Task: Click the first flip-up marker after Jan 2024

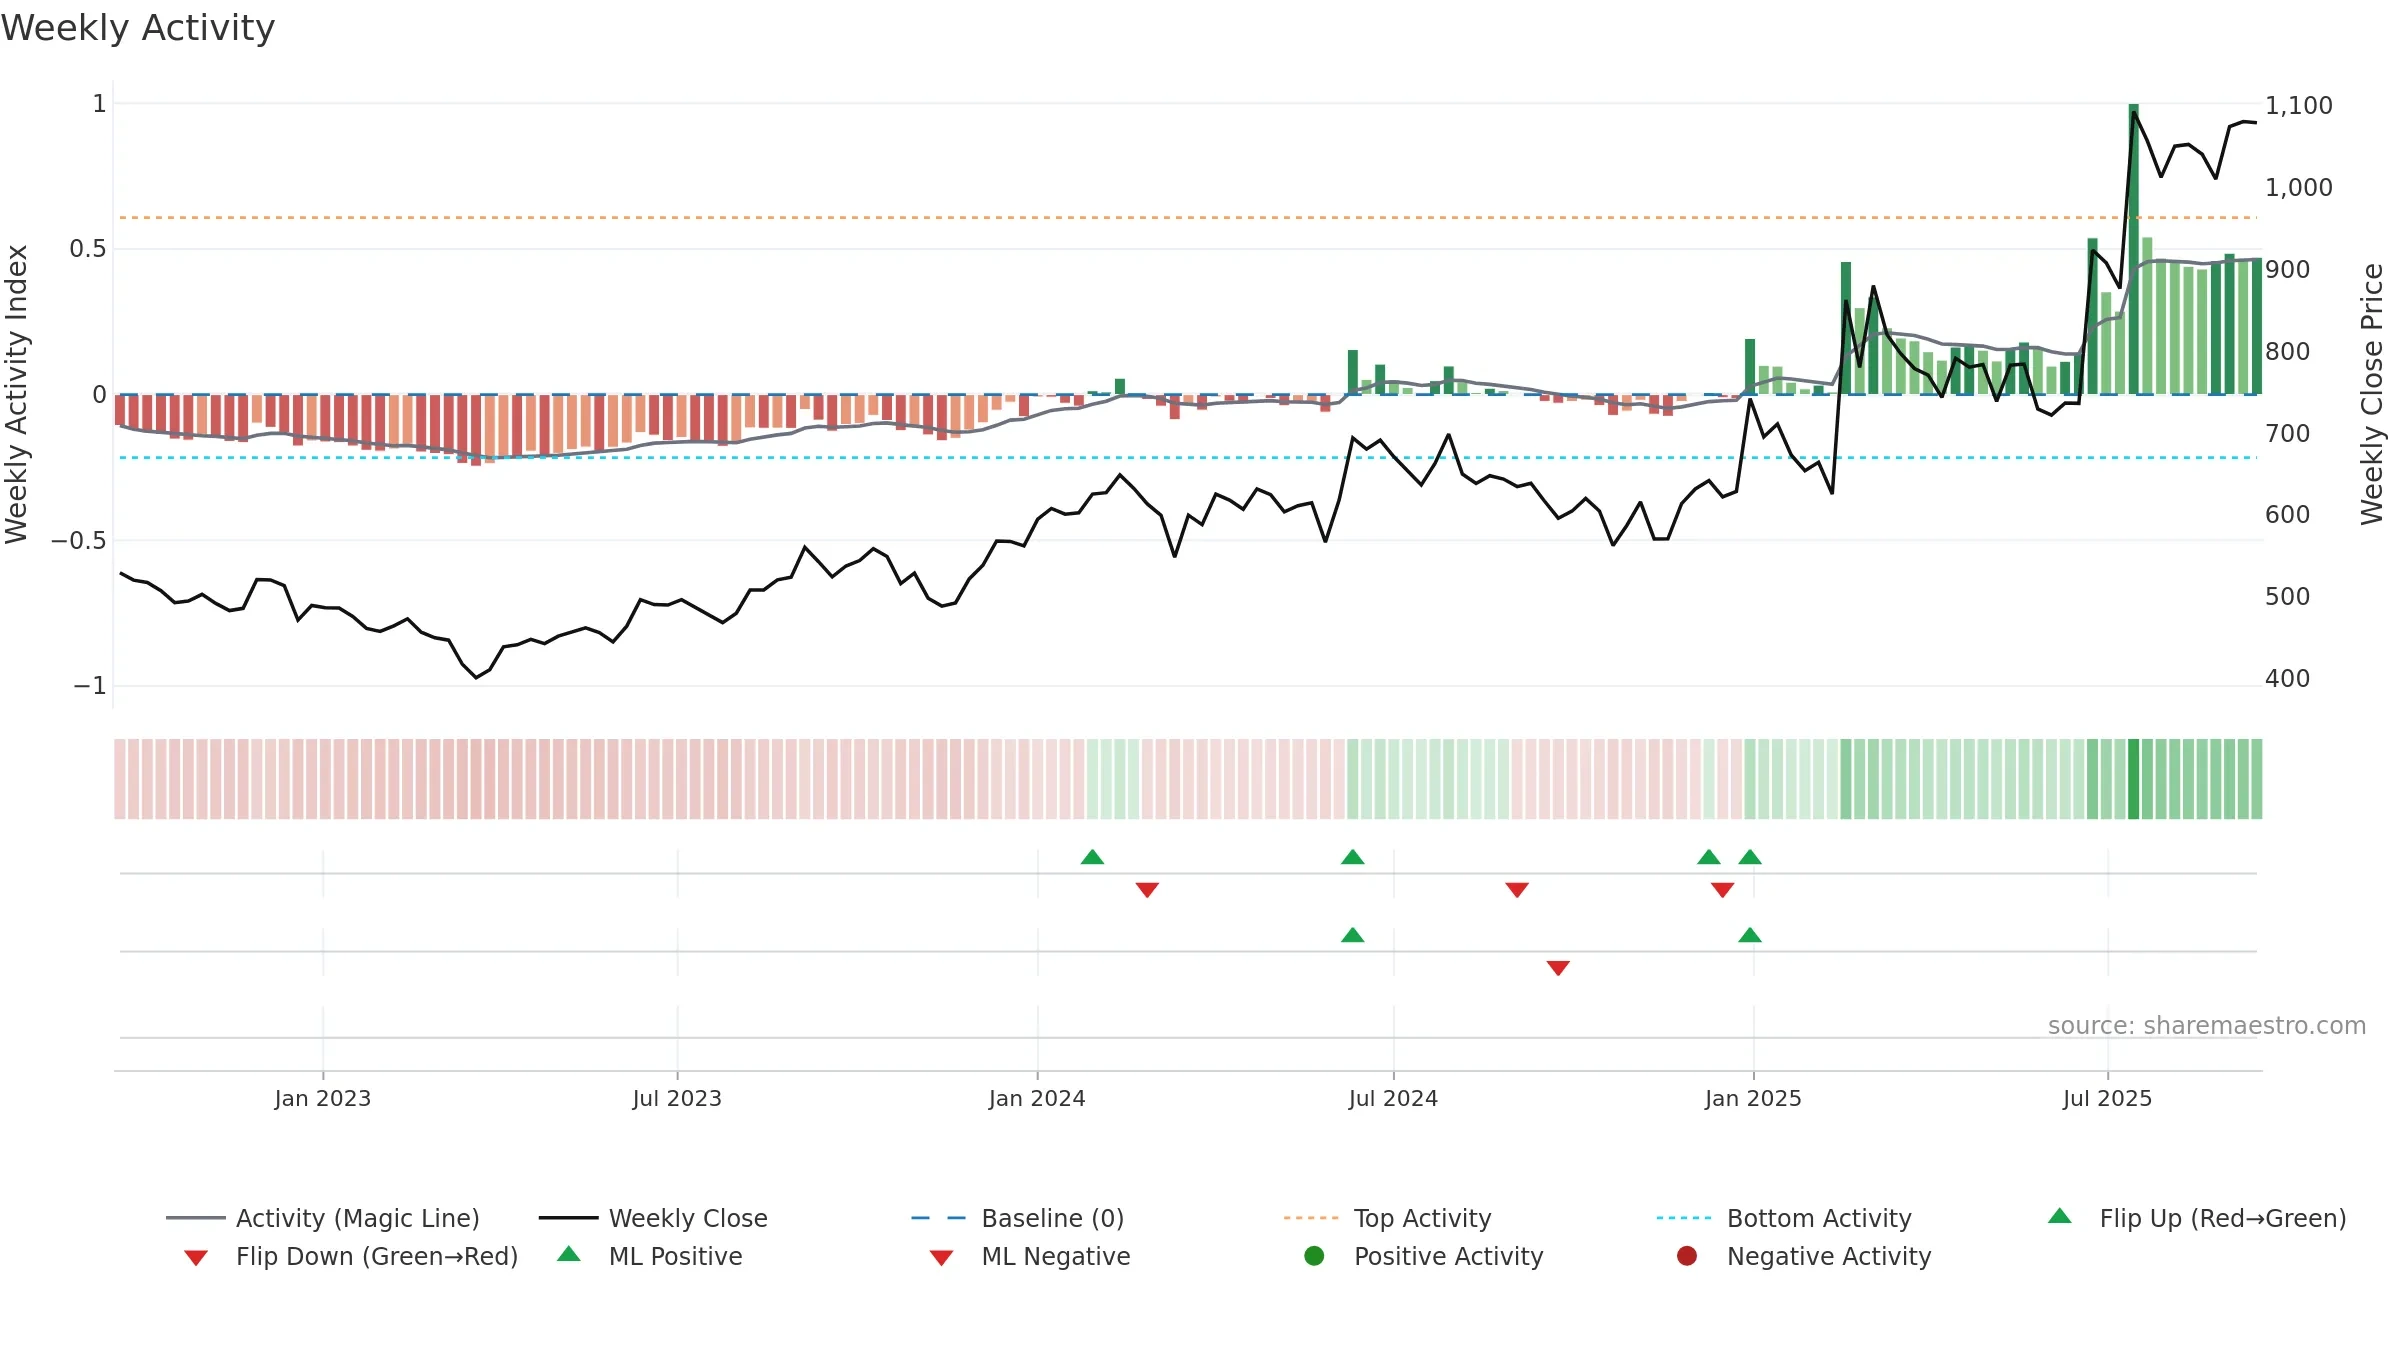Action: click(1092, 857)
